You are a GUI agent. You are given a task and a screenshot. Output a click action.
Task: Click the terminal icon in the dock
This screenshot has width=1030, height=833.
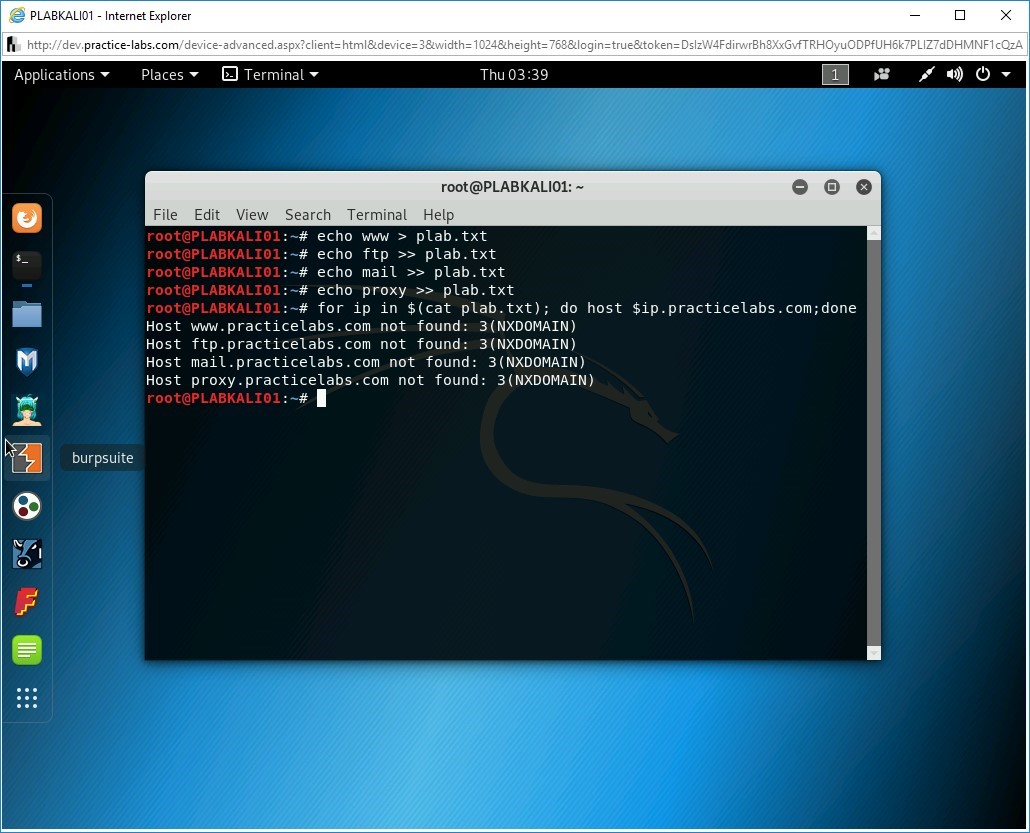tap(27, 266)
